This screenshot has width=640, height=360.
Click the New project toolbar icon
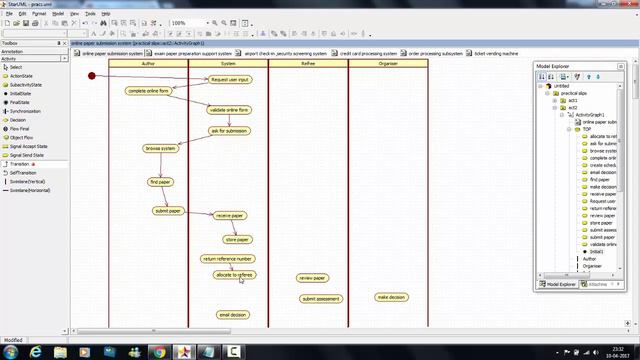[x=7, y=23]
